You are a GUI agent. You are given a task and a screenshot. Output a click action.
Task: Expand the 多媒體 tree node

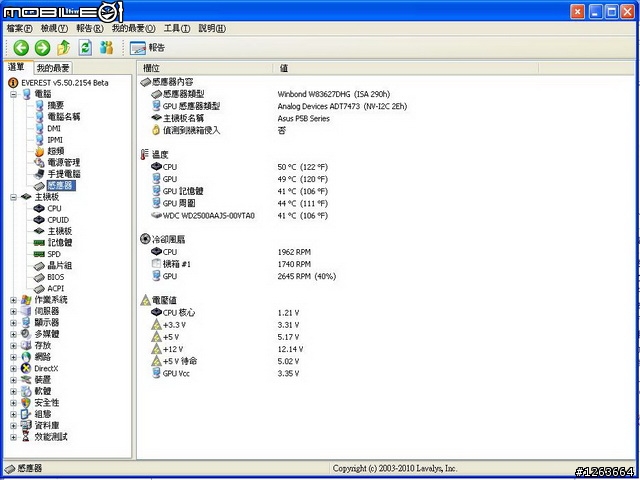[13, 334]
